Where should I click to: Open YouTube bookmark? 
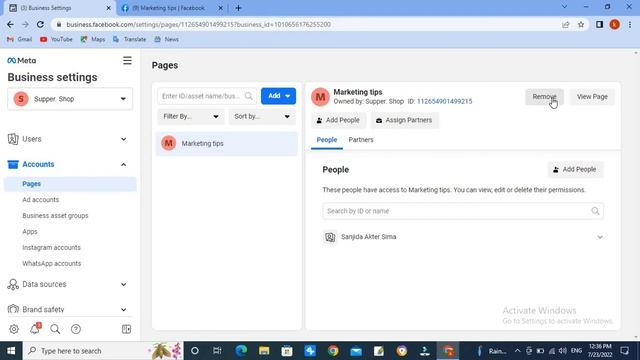(56, 40)
